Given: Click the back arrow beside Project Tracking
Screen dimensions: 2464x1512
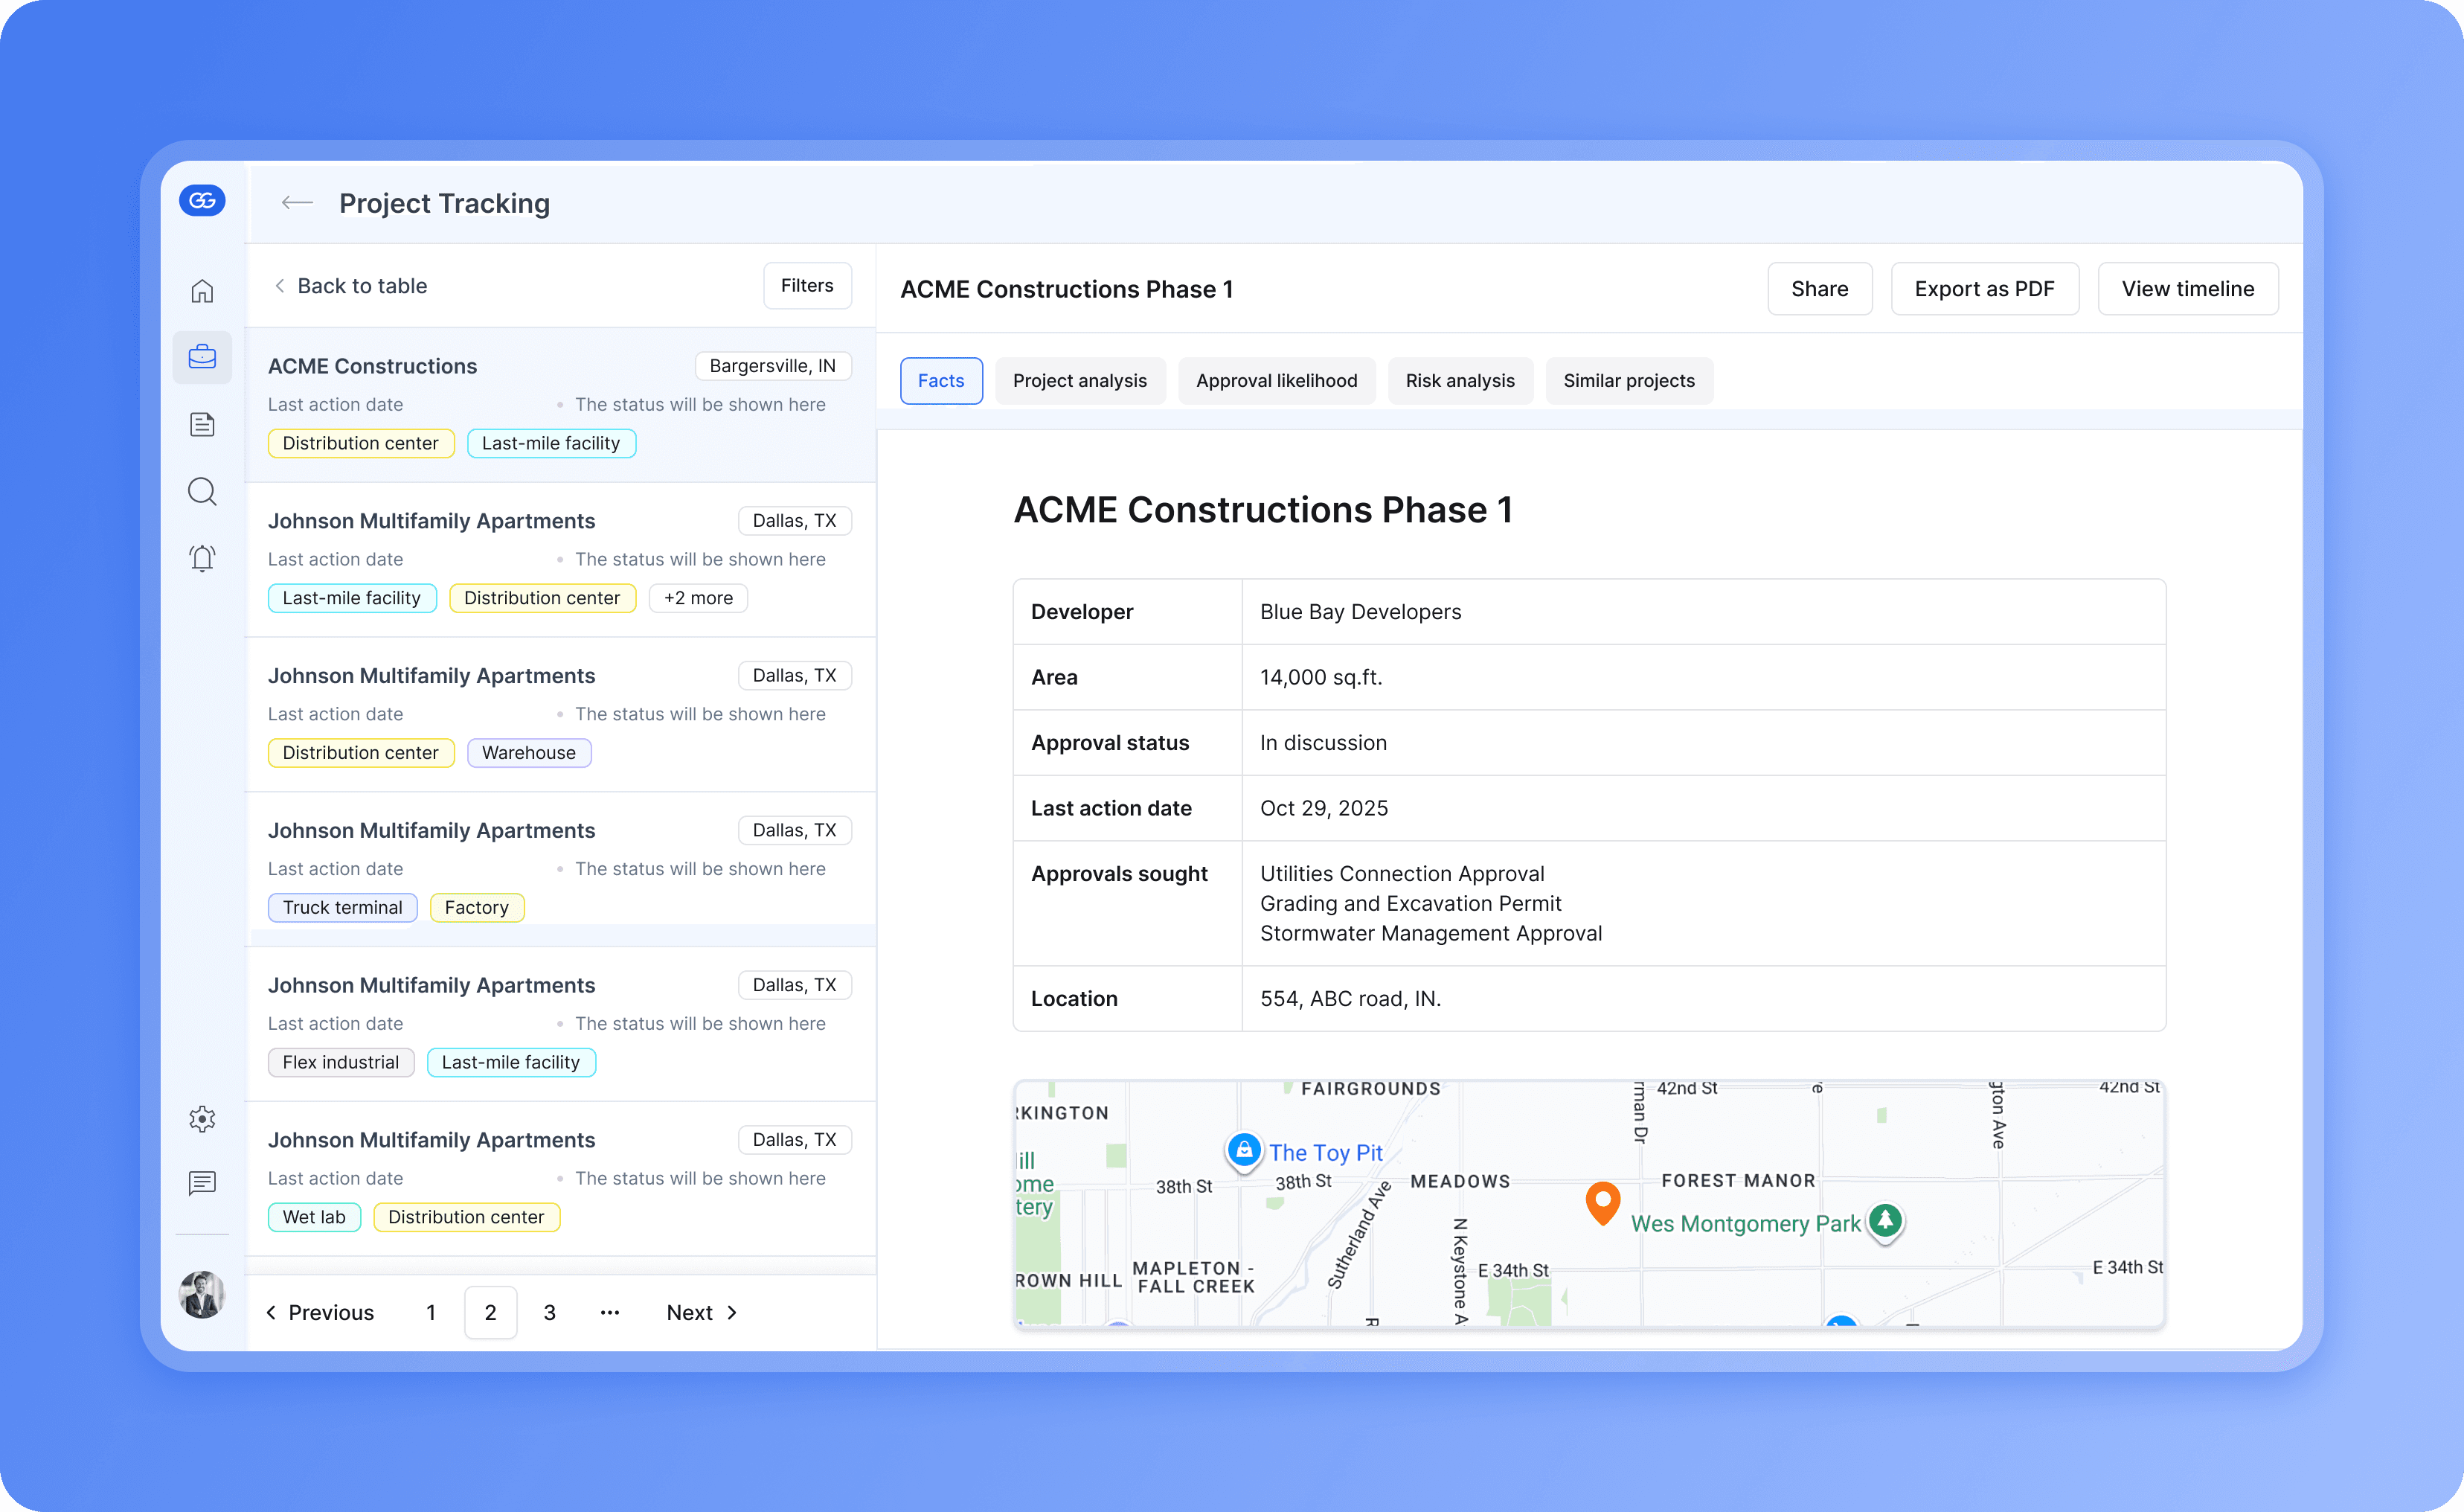Looking at the screenshot, I should (x=297, y=203).
